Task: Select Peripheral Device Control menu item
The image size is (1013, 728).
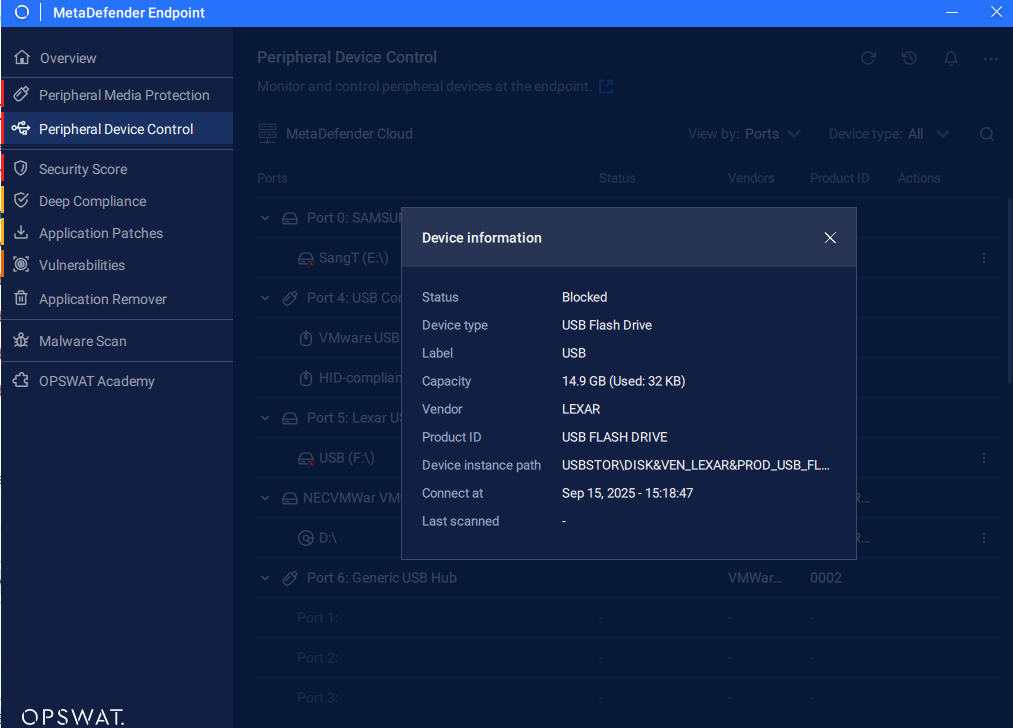Action: tap(117, 129)
